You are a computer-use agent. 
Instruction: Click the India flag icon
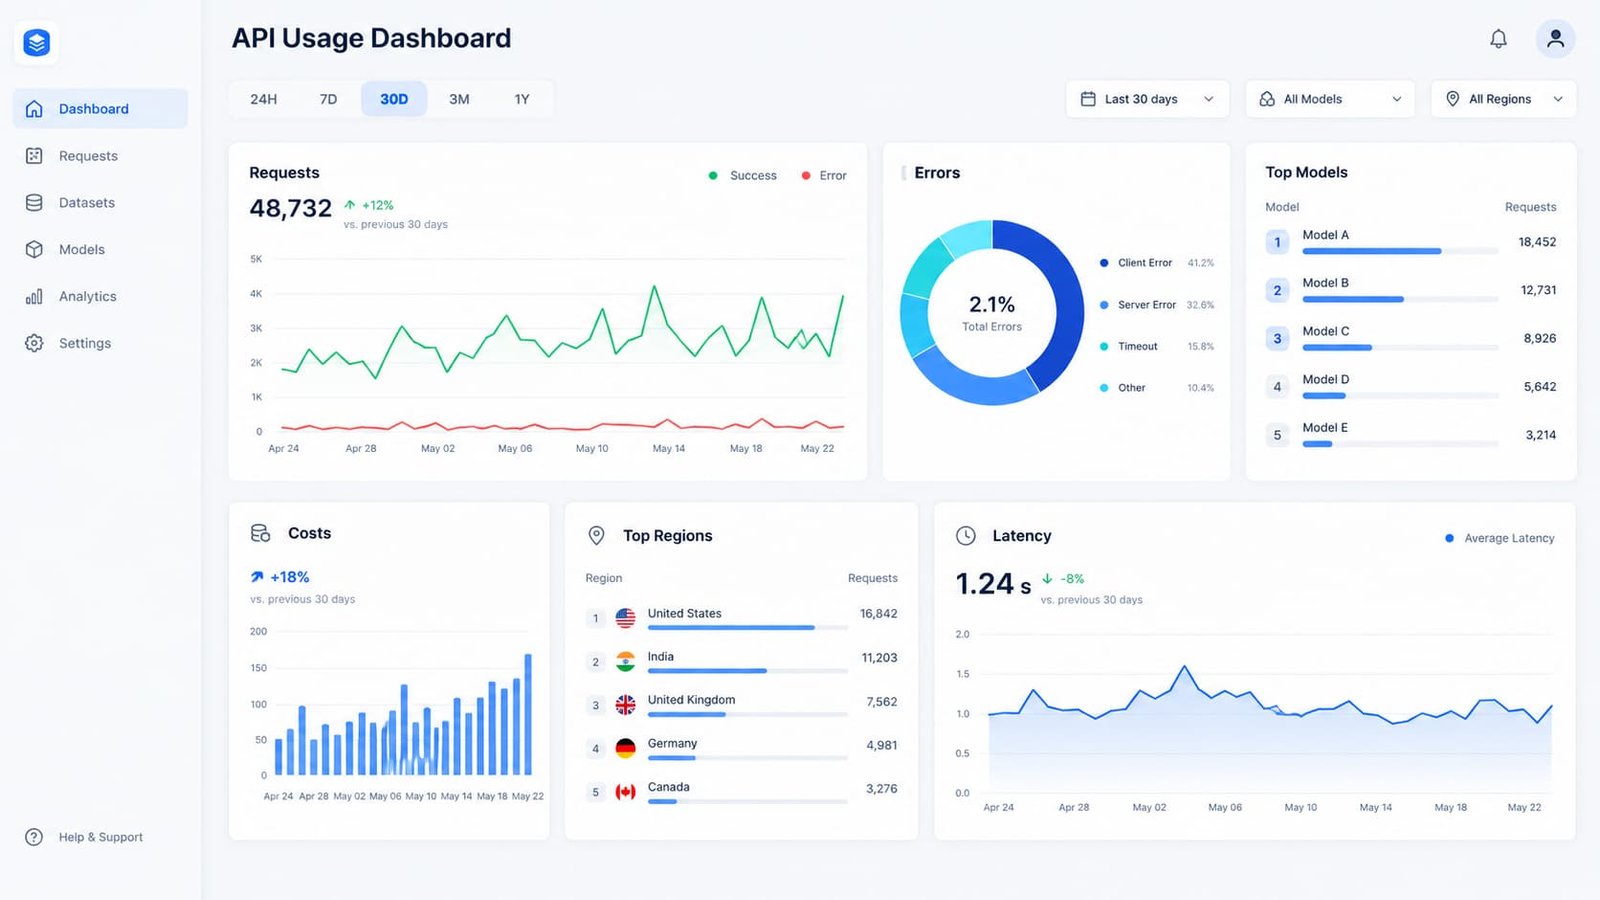(x=625, y=662)
